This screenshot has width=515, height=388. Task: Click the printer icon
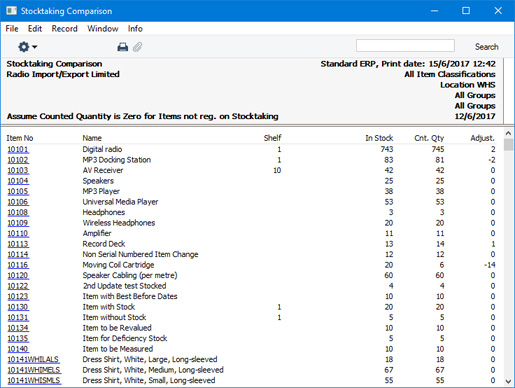coord(123,47)
